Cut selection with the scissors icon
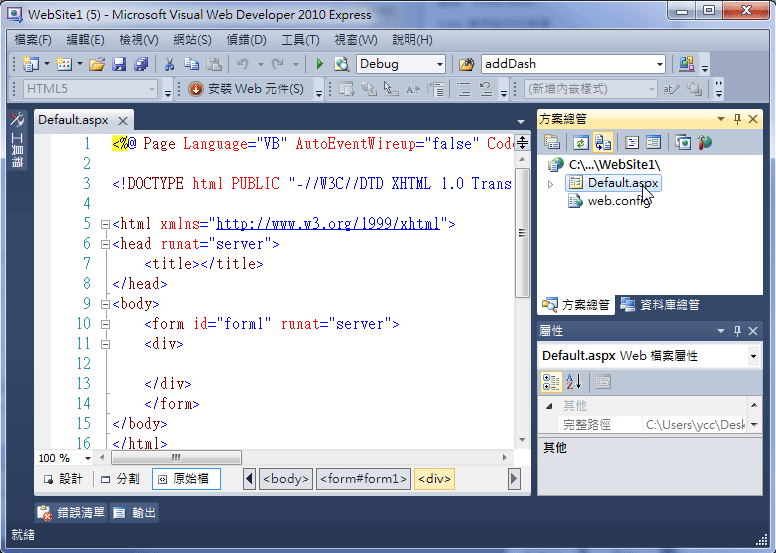Image resolution: width=776 pixels, height=553 pixels. tap(169, 64)
